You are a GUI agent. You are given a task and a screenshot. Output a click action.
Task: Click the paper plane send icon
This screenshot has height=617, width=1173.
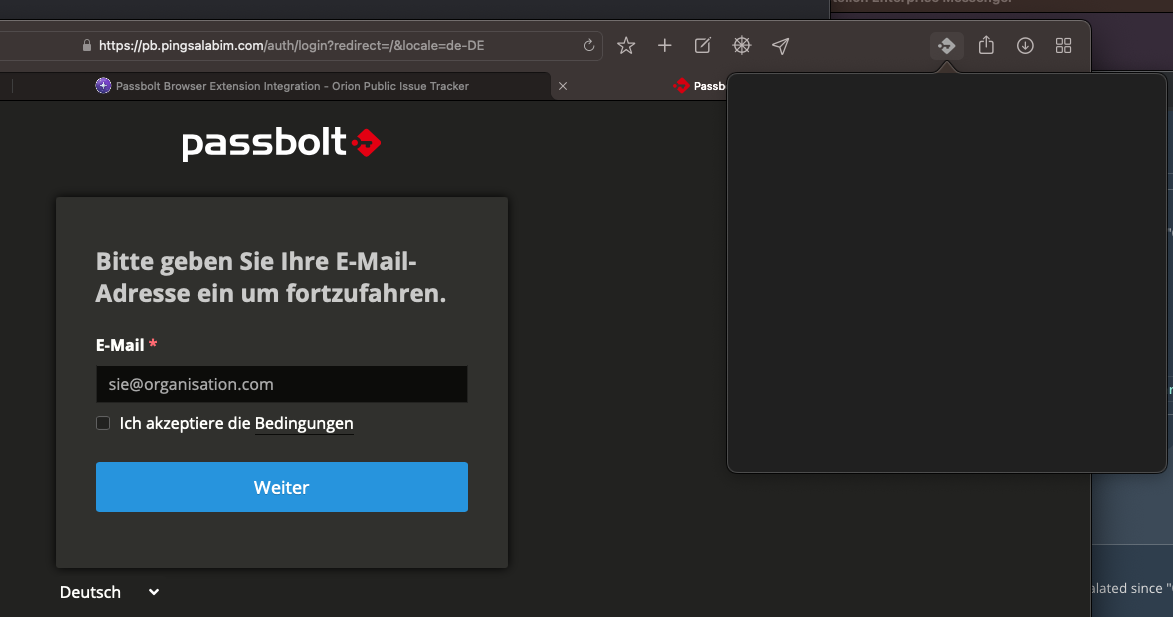click(781, 46)
